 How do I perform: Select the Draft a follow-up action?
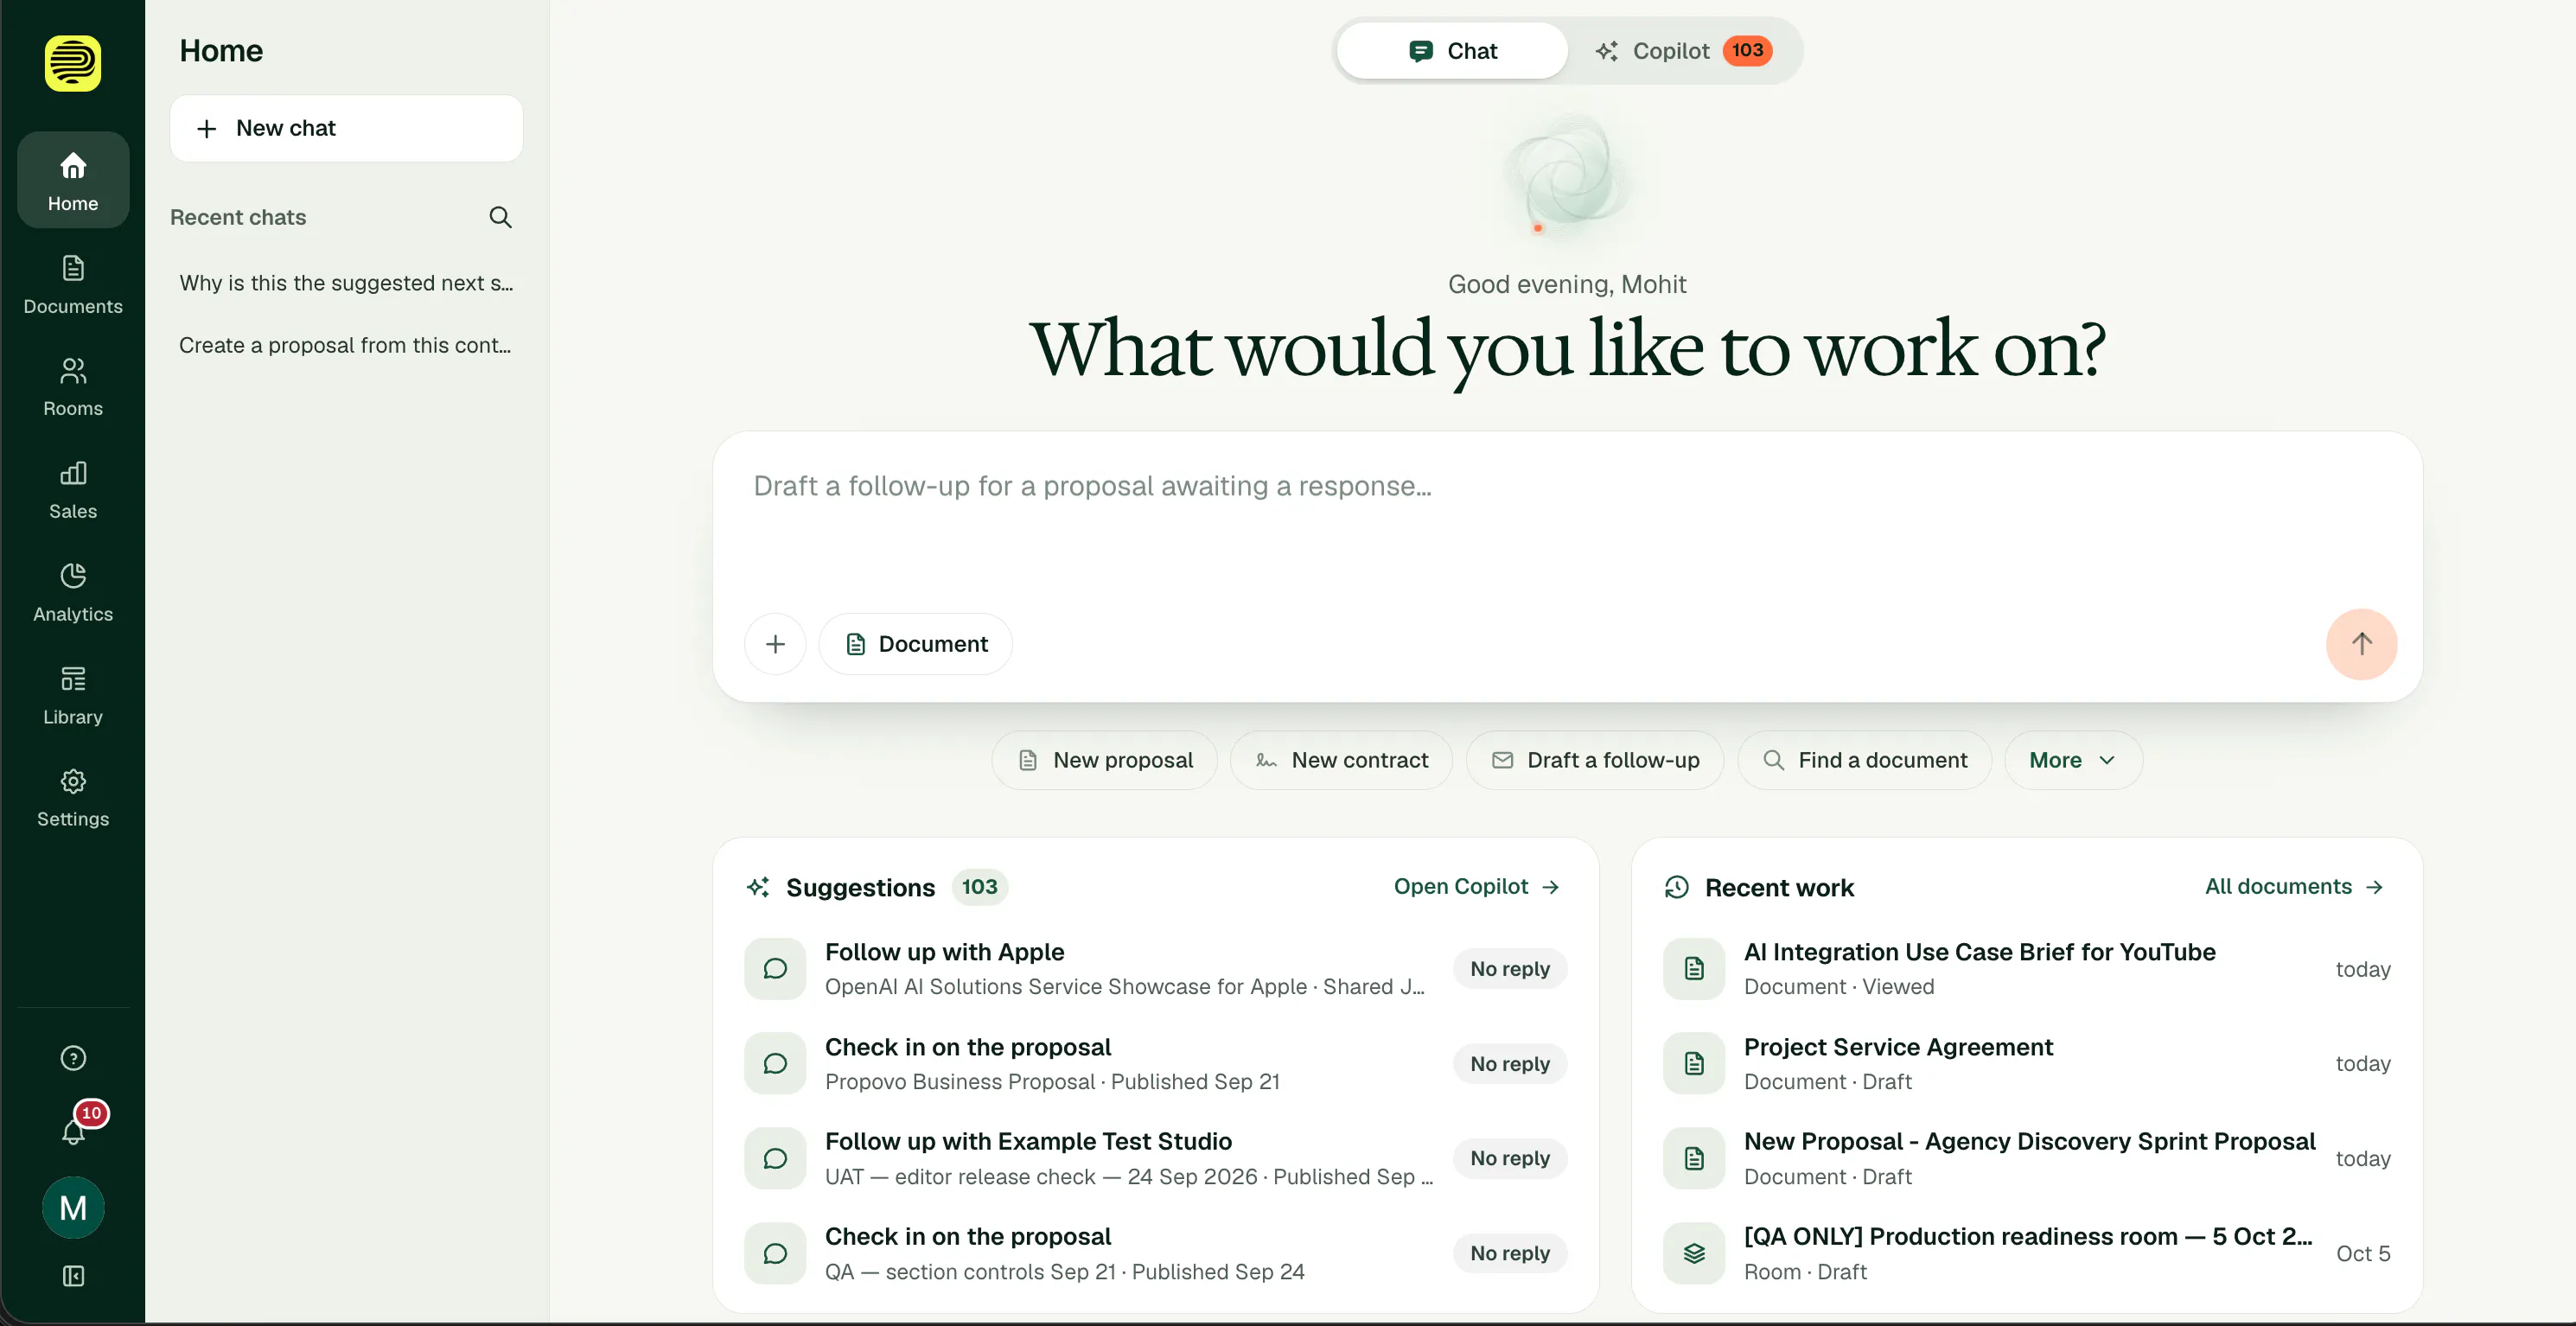(1595, 760)
